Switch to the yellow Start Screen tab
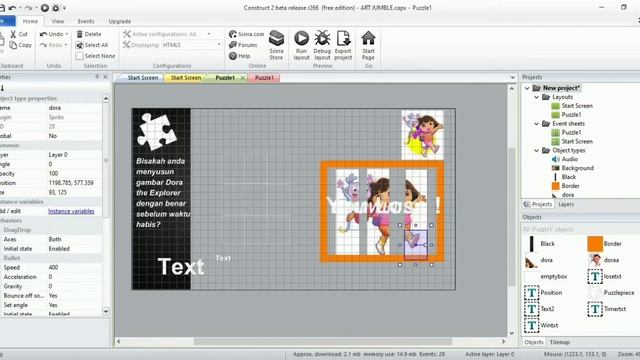 pos(186,78)
